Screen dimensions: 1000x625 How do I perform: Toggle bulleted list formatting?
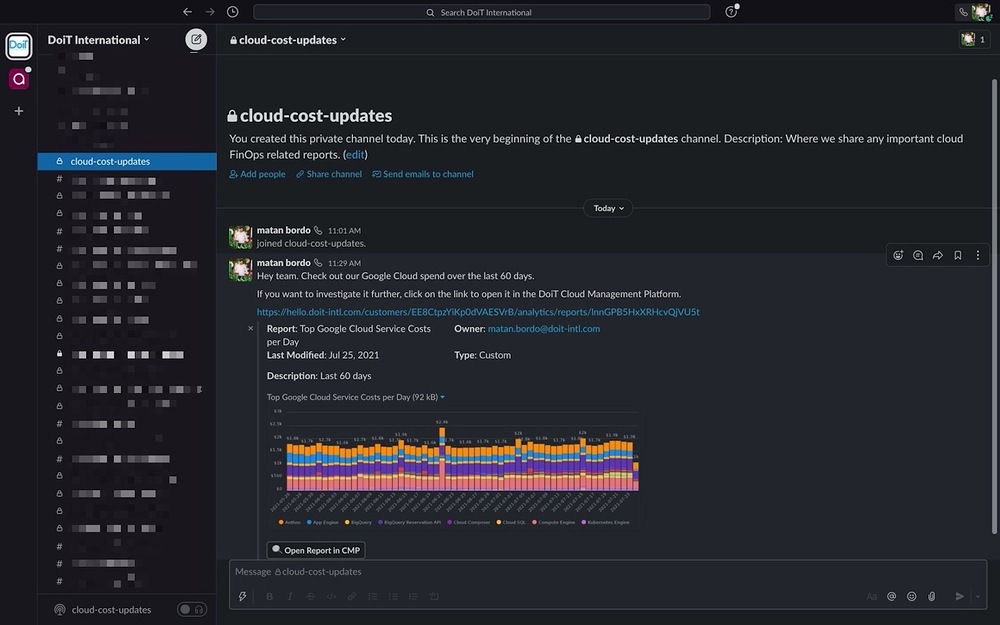tap(393, 596)
